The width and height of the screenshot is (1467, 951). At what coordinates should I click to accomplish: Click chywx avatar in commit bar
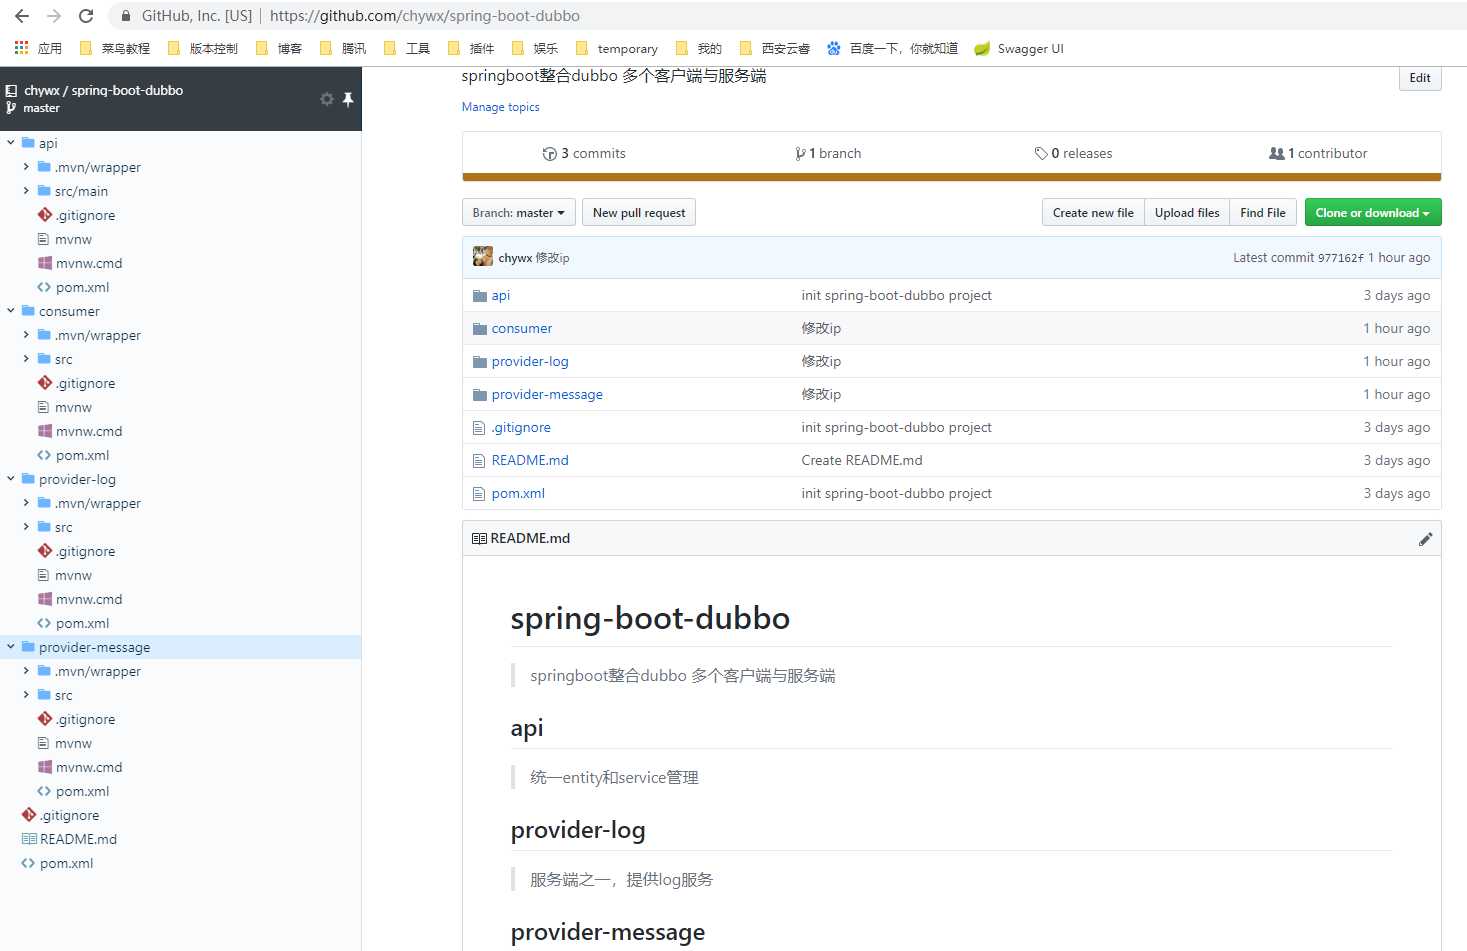click(x=483, y=257)
